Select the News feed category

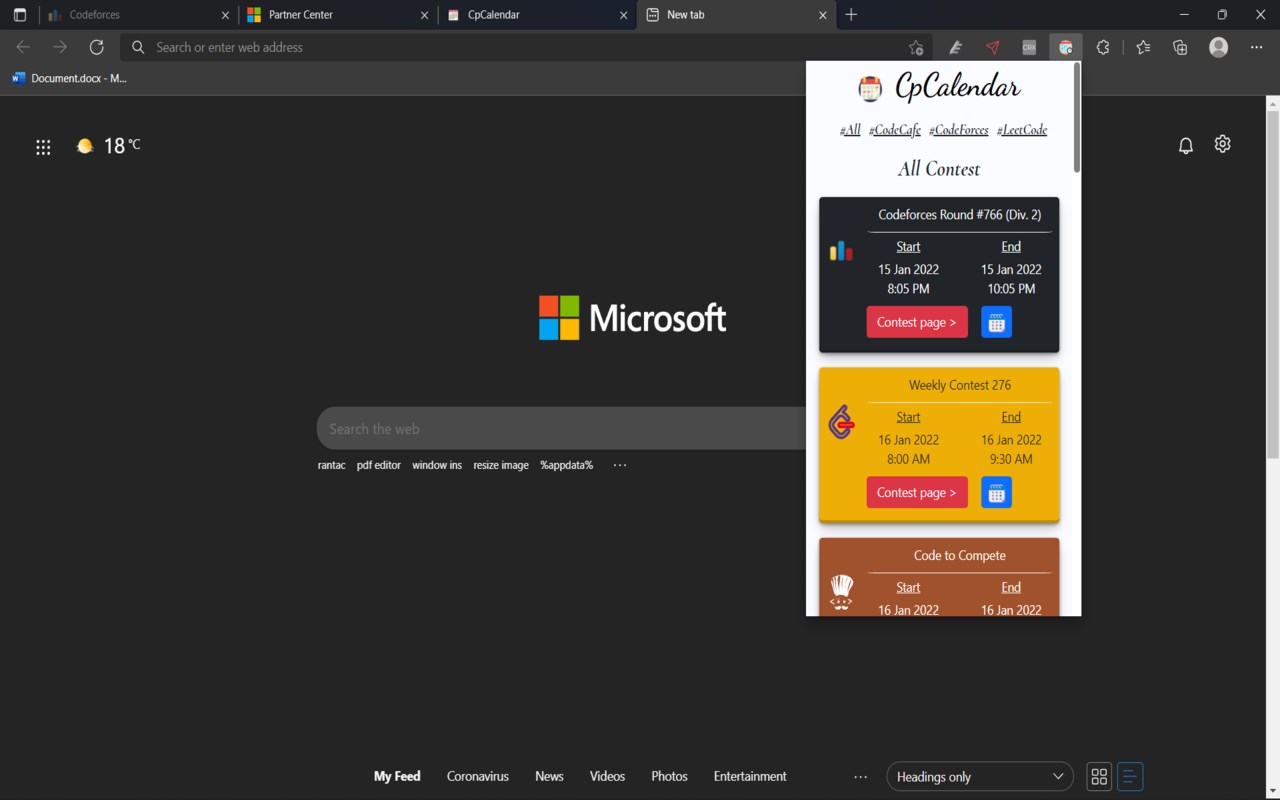click(x=549, y=776)
